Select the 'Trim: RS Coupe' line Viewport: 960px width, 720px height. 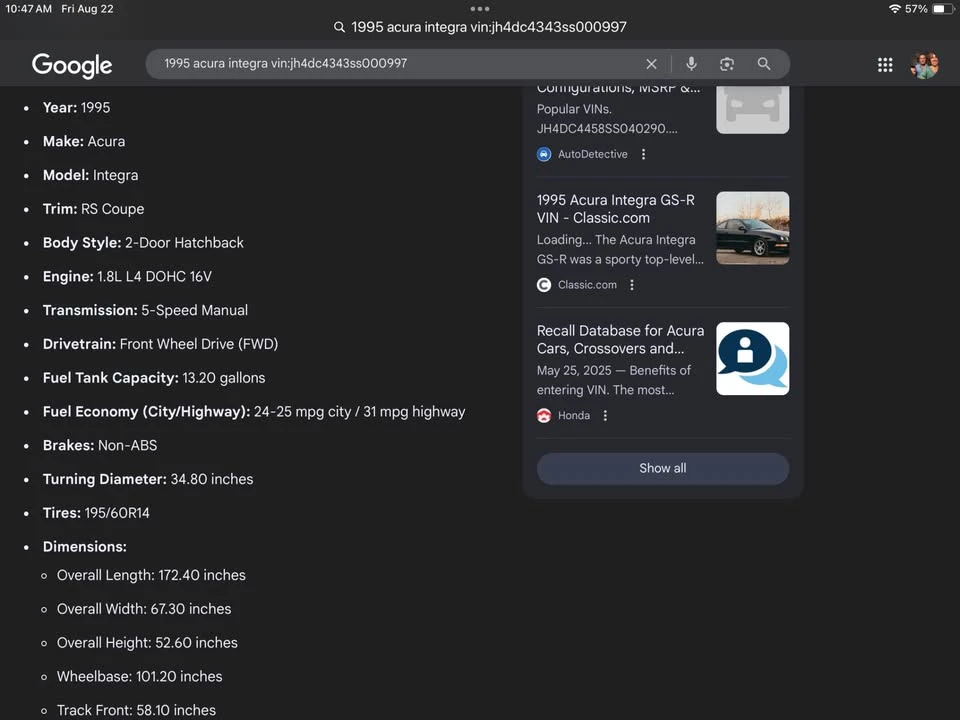tap(93, 209)
